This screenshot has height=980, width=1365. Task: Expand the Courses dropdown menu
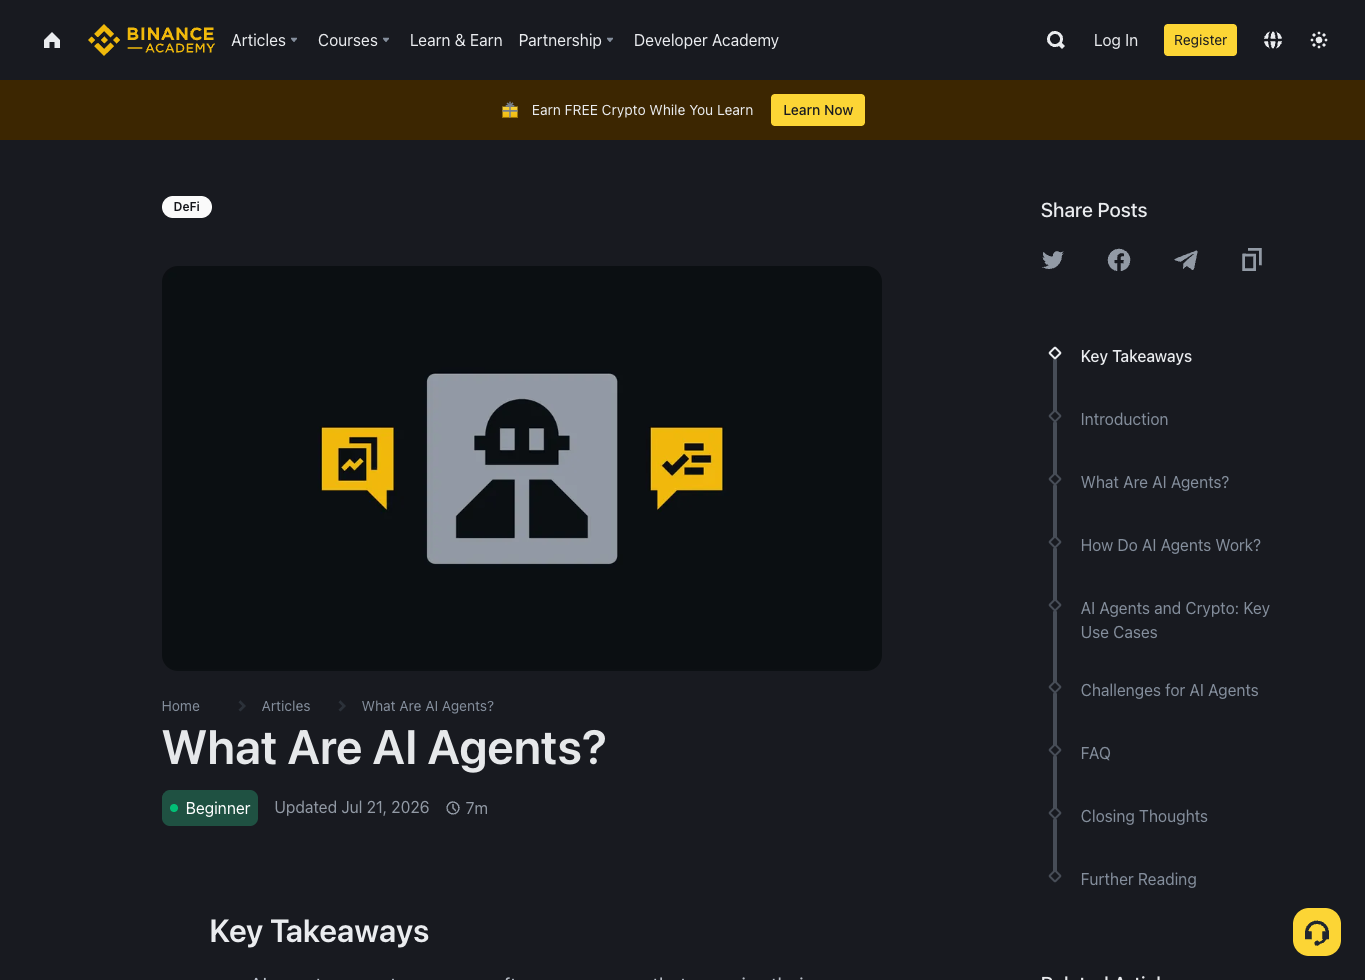click(354, 40)
